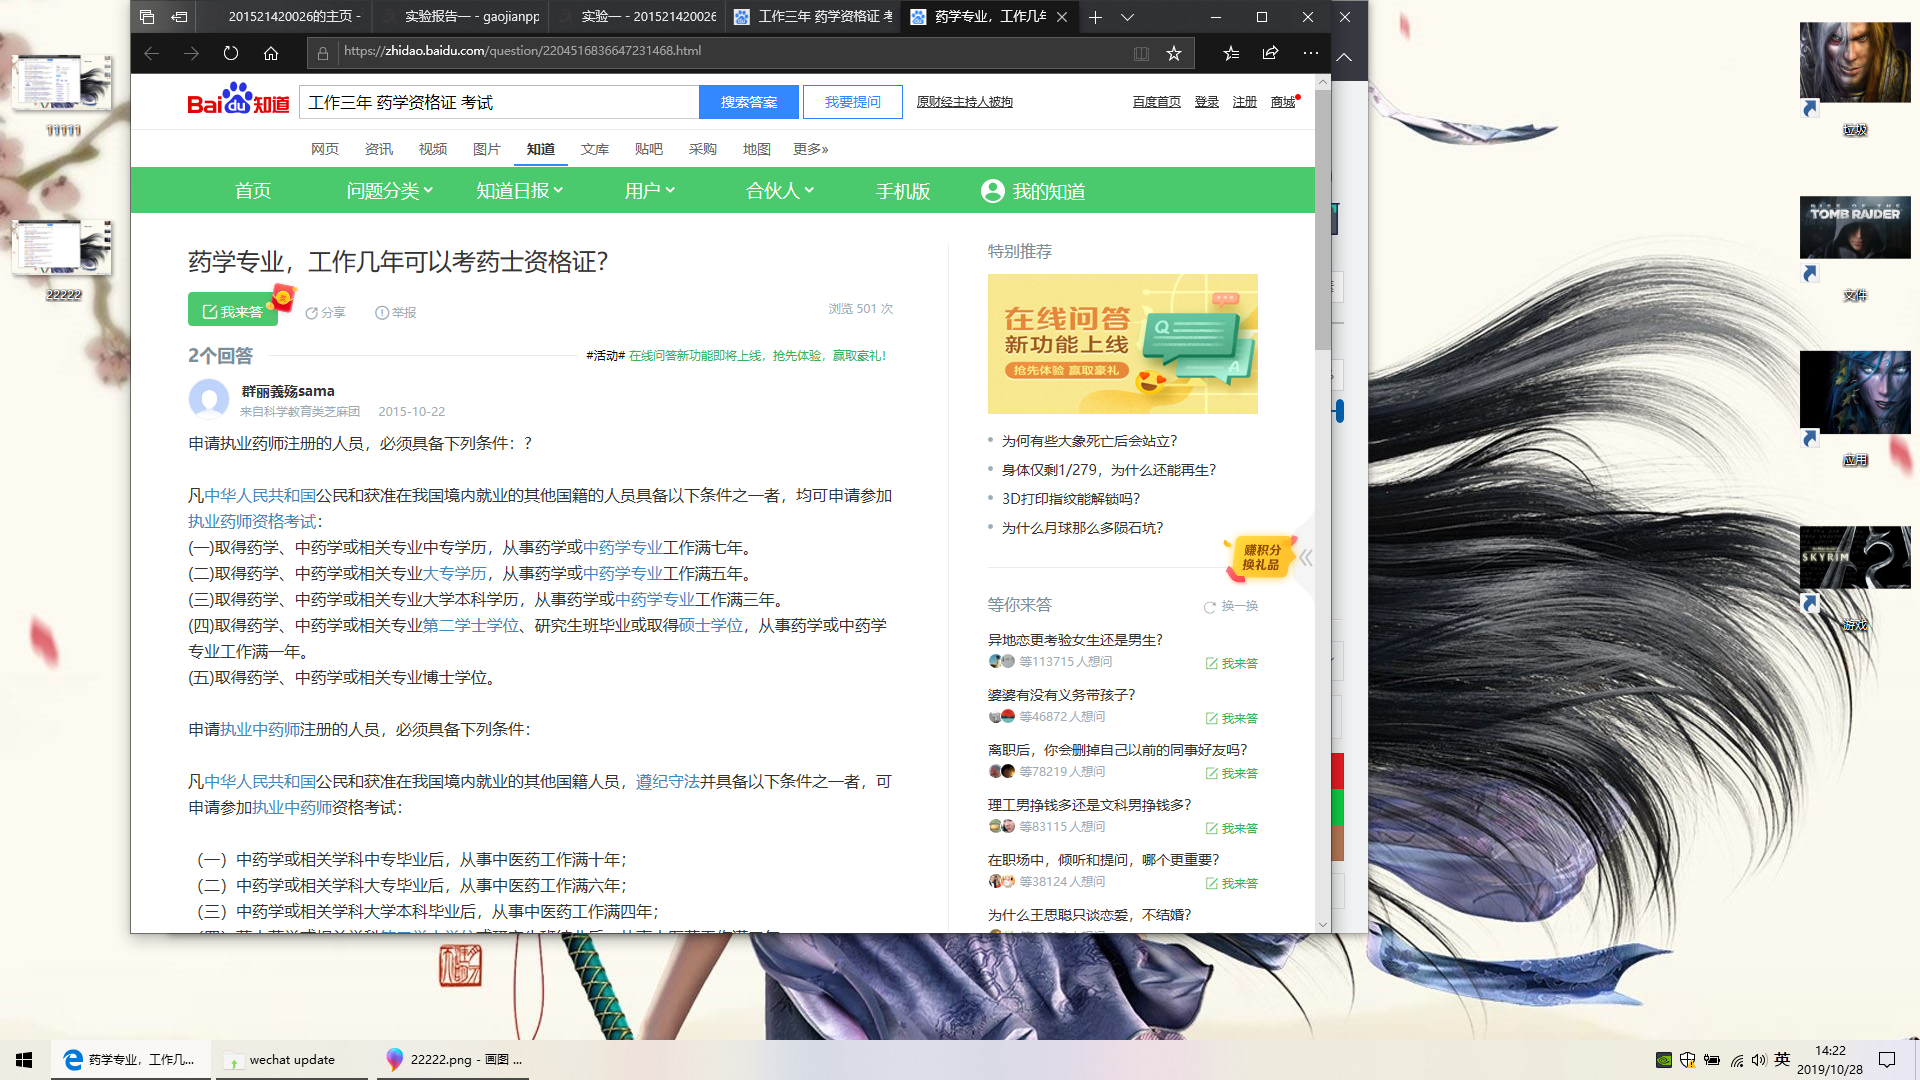Switch to the 文库 search tab
The width and height of the screenshot is (1920, 1080).
594,149
